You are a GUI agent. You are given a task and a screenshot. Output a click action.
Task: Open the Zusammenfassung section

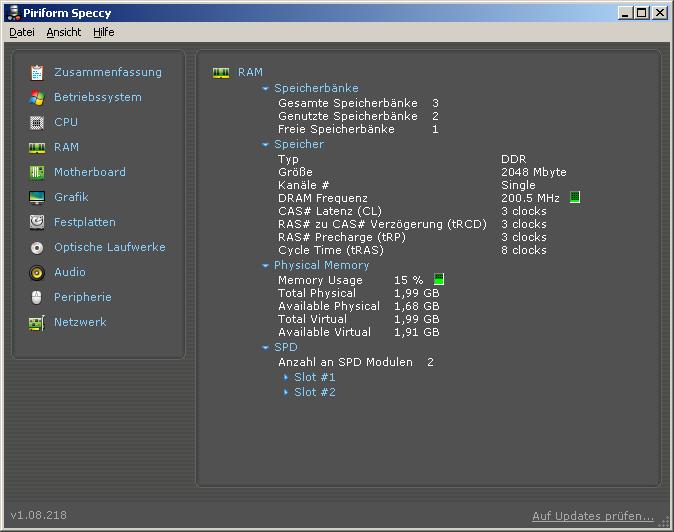click(x=108, y=72)
